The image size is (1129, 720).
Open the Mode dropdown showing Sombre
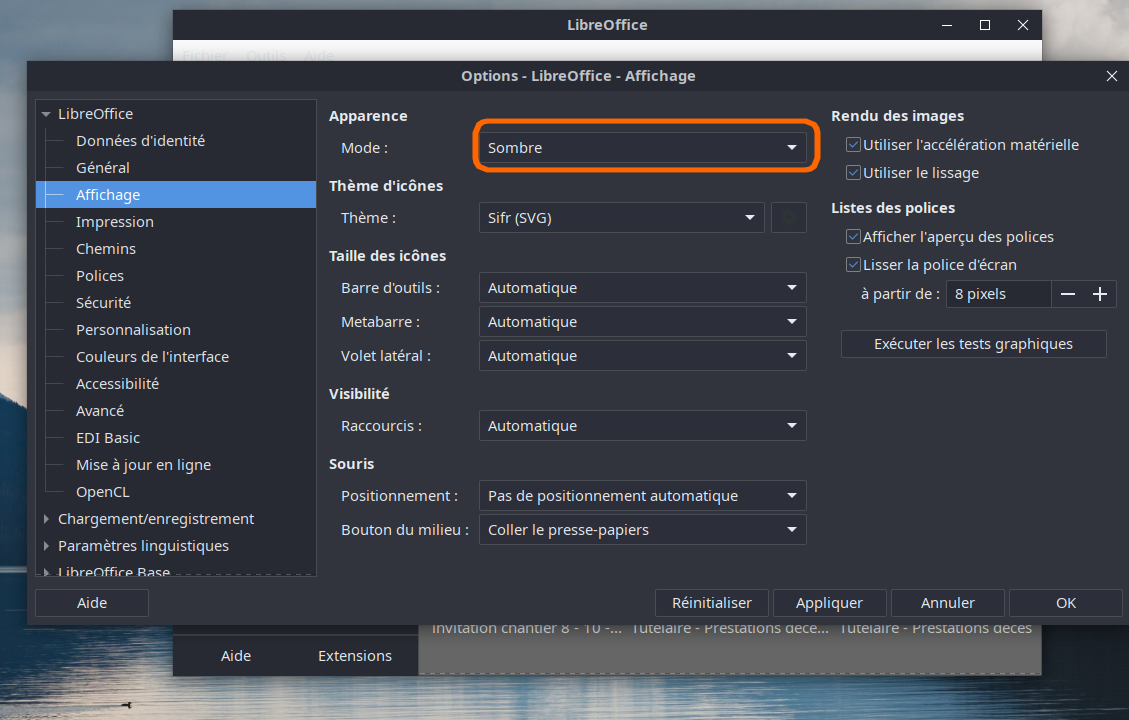click(x=642, y=148)
